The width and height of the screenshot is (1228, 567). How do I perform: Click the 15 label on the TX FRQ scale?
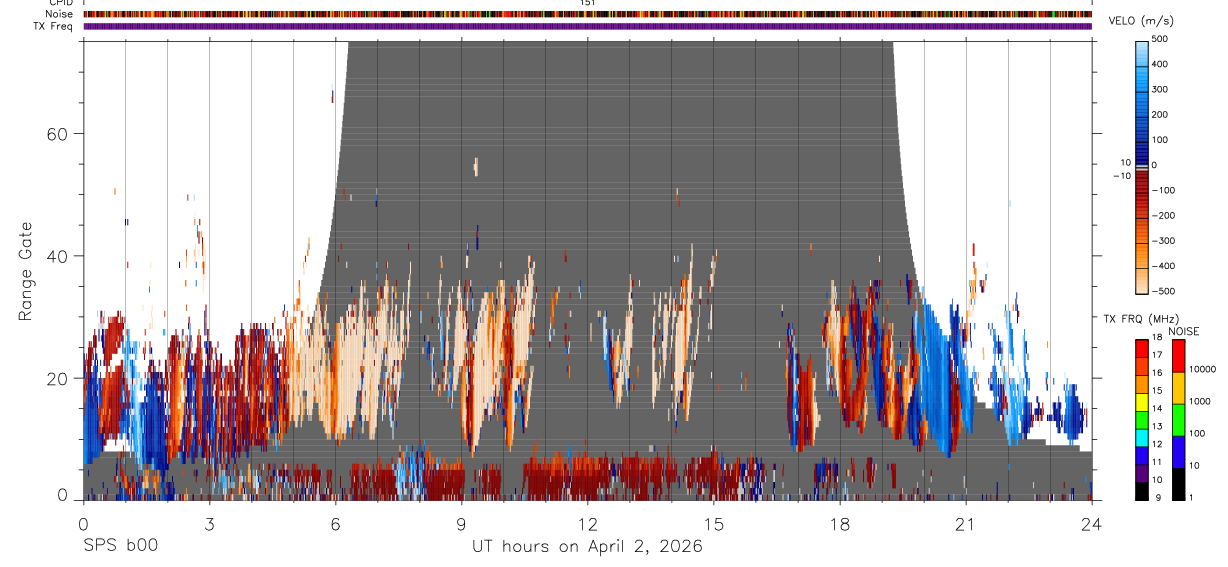point(1157,390)
